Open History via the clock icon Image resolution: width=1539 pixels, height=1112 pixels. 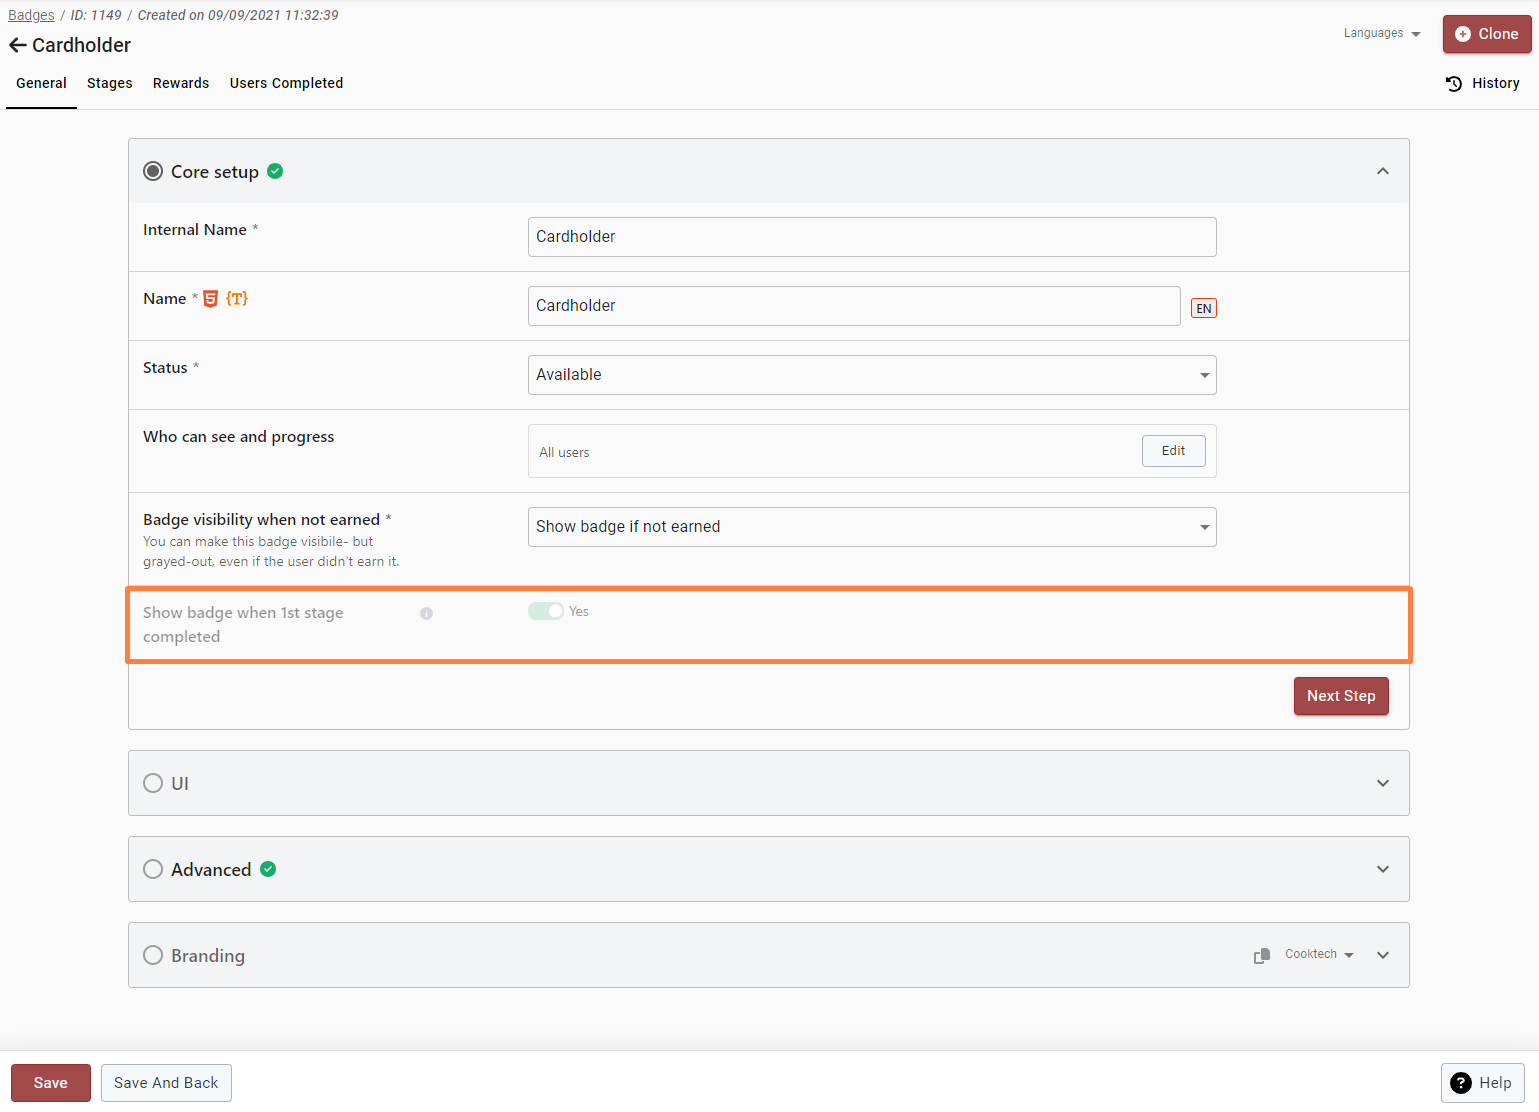coord(1454,84)
